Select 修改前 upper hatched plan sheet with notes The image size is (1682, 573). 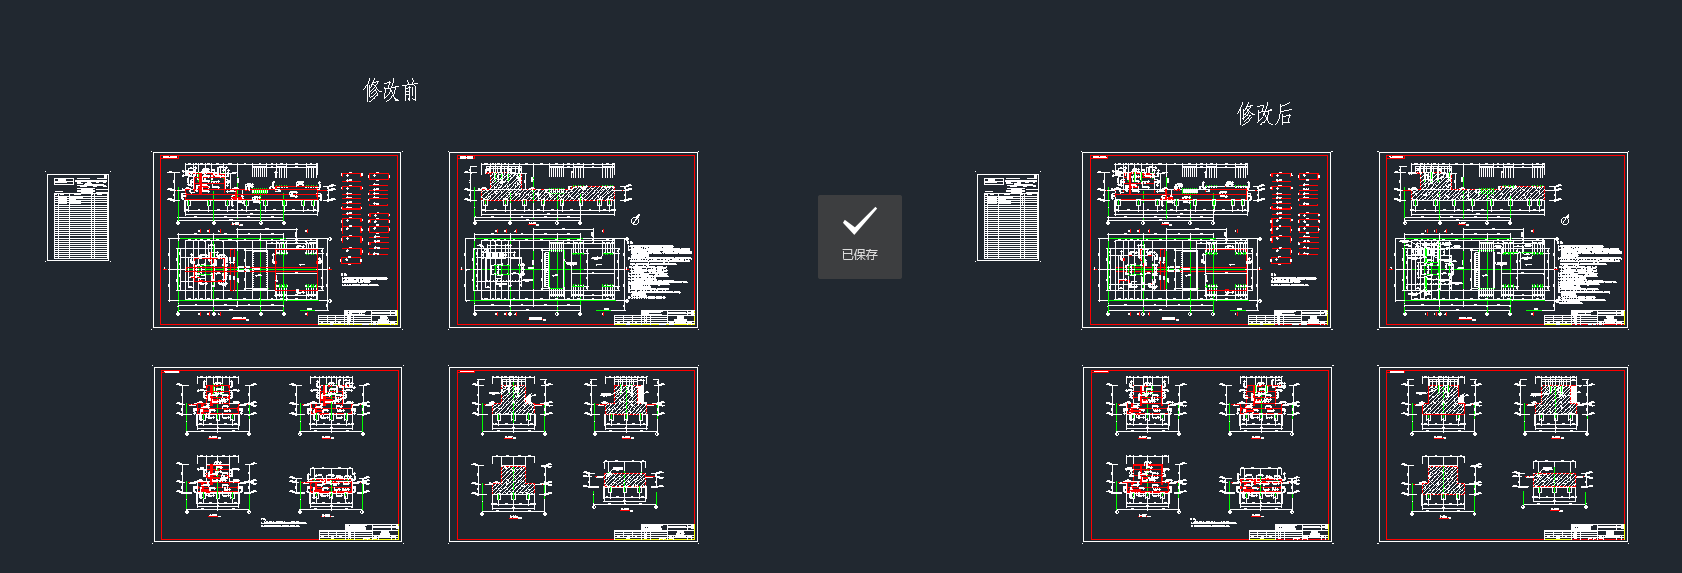574,240
